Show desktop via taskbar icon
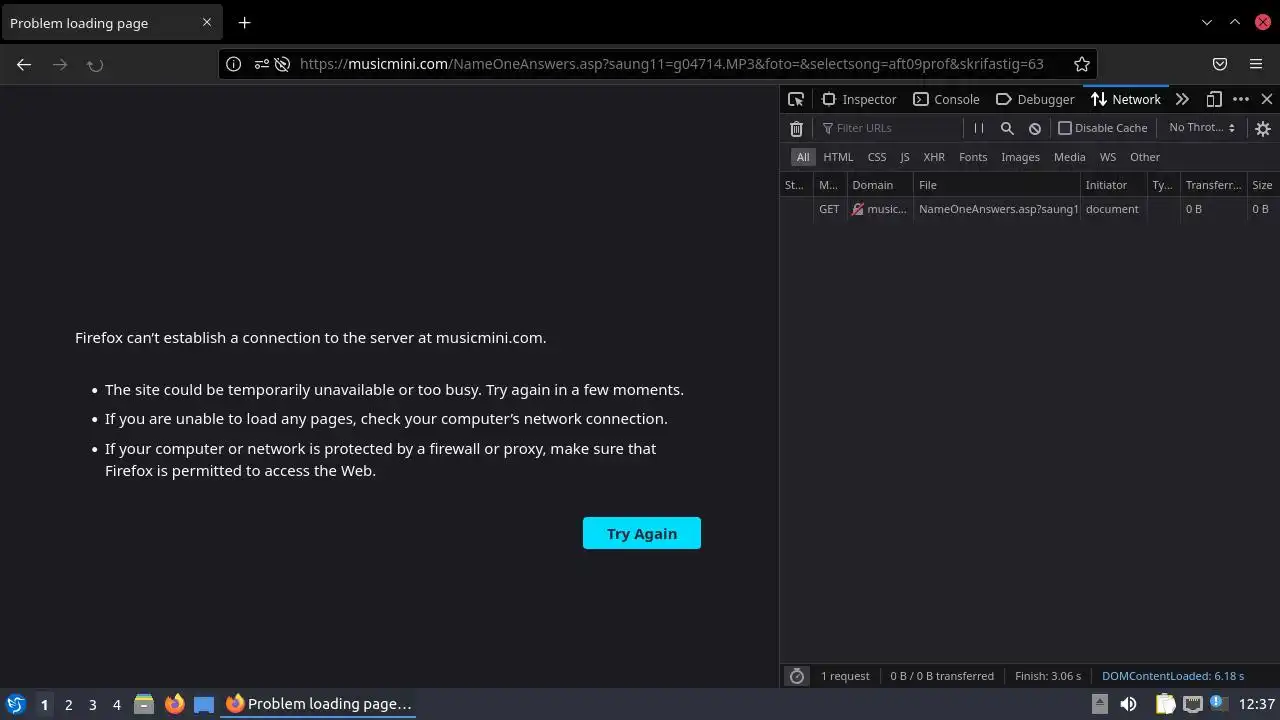Image resolution: width=1280 pixels, height=720 pixels. click(x=204, y=704)
